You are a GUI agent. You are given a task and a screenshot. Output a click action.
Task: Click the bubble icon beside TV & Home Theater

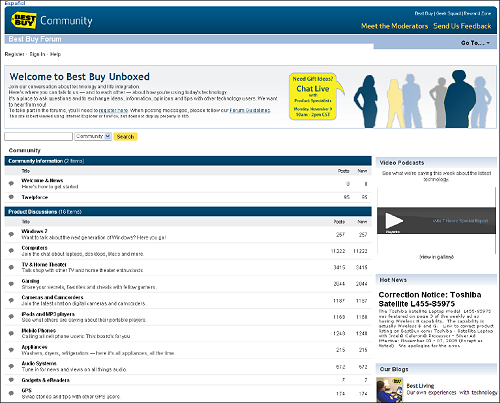(x=11, y=267)
